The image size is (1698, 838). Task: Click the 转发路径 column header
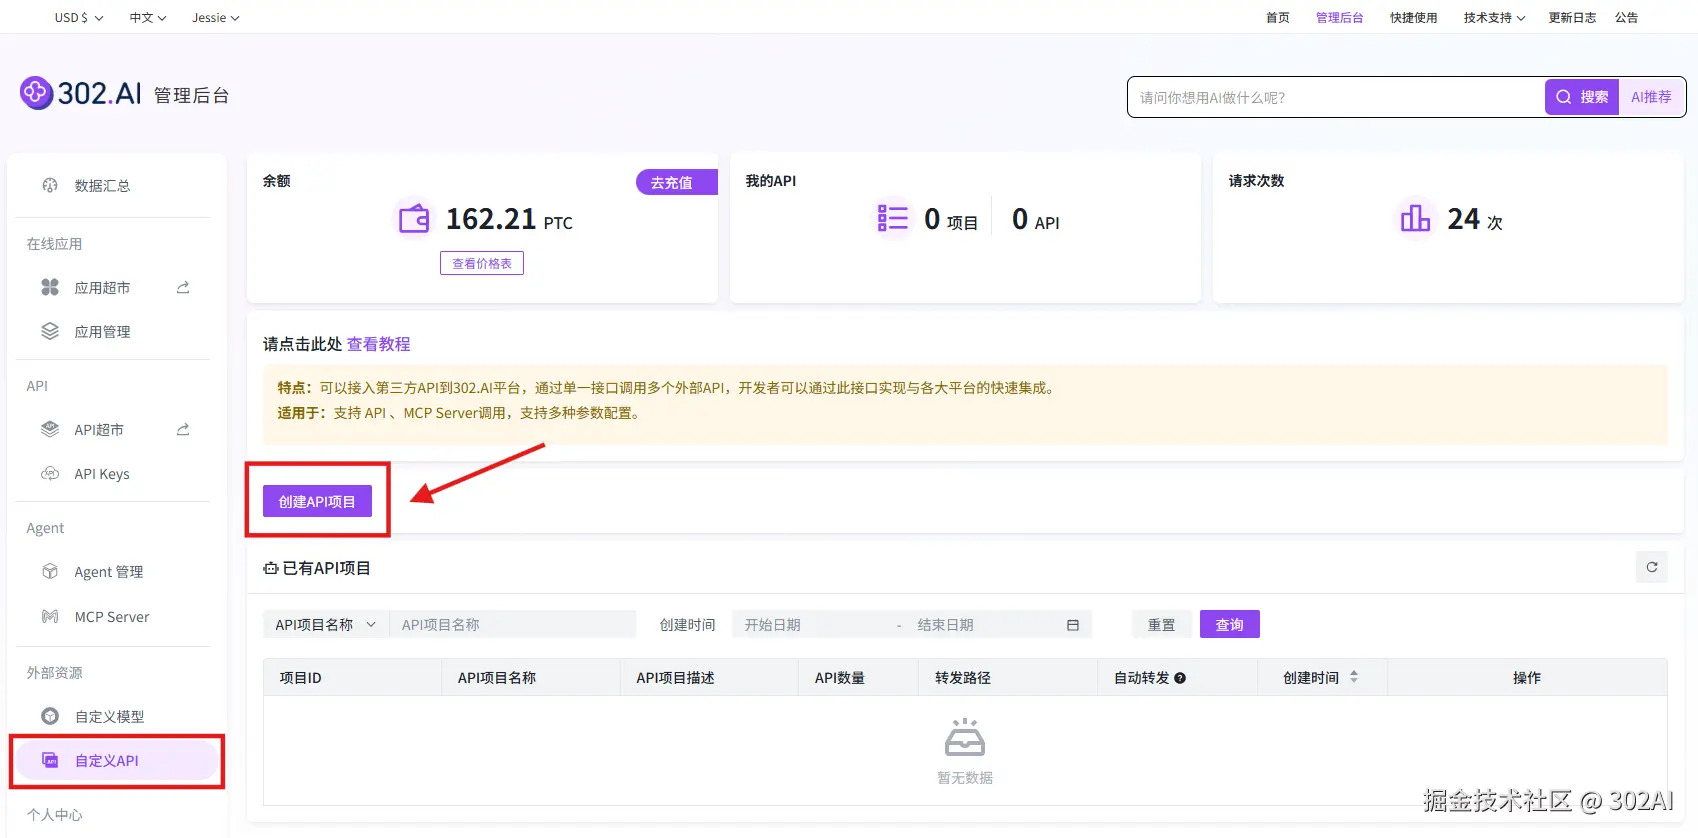pos(1008,677)
